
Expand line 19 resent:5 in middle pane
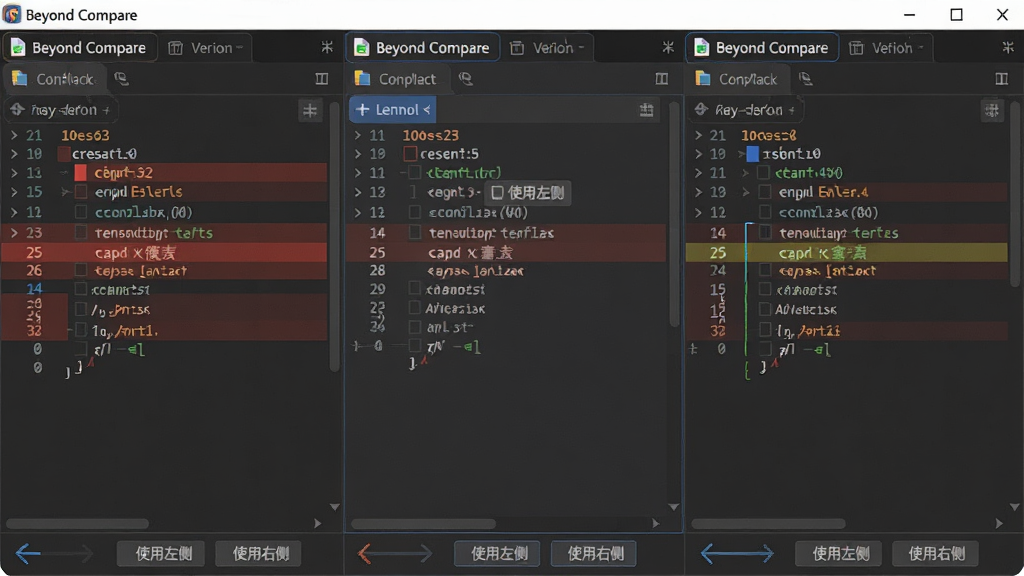(x=357, y=154)
